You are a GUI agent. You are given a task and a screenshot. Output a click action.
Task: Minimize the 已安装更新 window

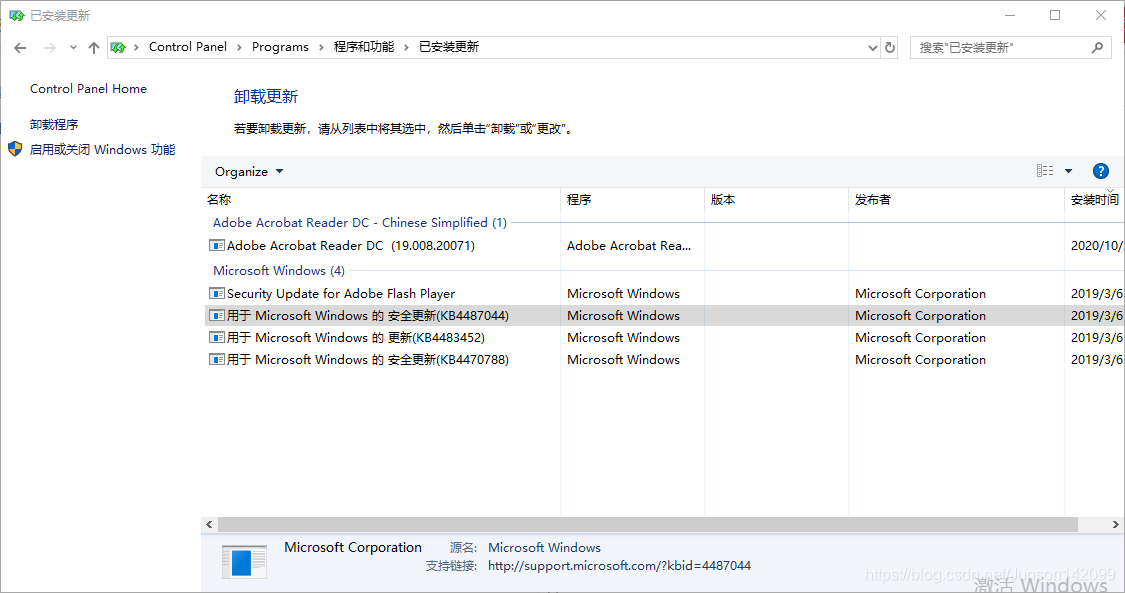pos(1010,15)
